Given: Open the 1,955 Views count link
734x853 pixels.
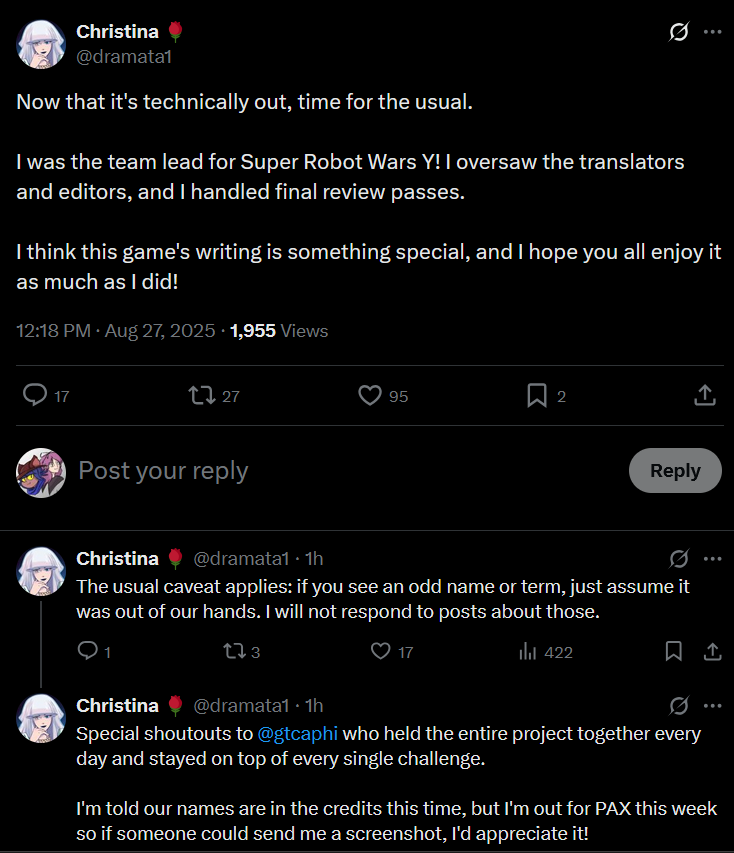Looking at the screenshot, I should (279, 330).
